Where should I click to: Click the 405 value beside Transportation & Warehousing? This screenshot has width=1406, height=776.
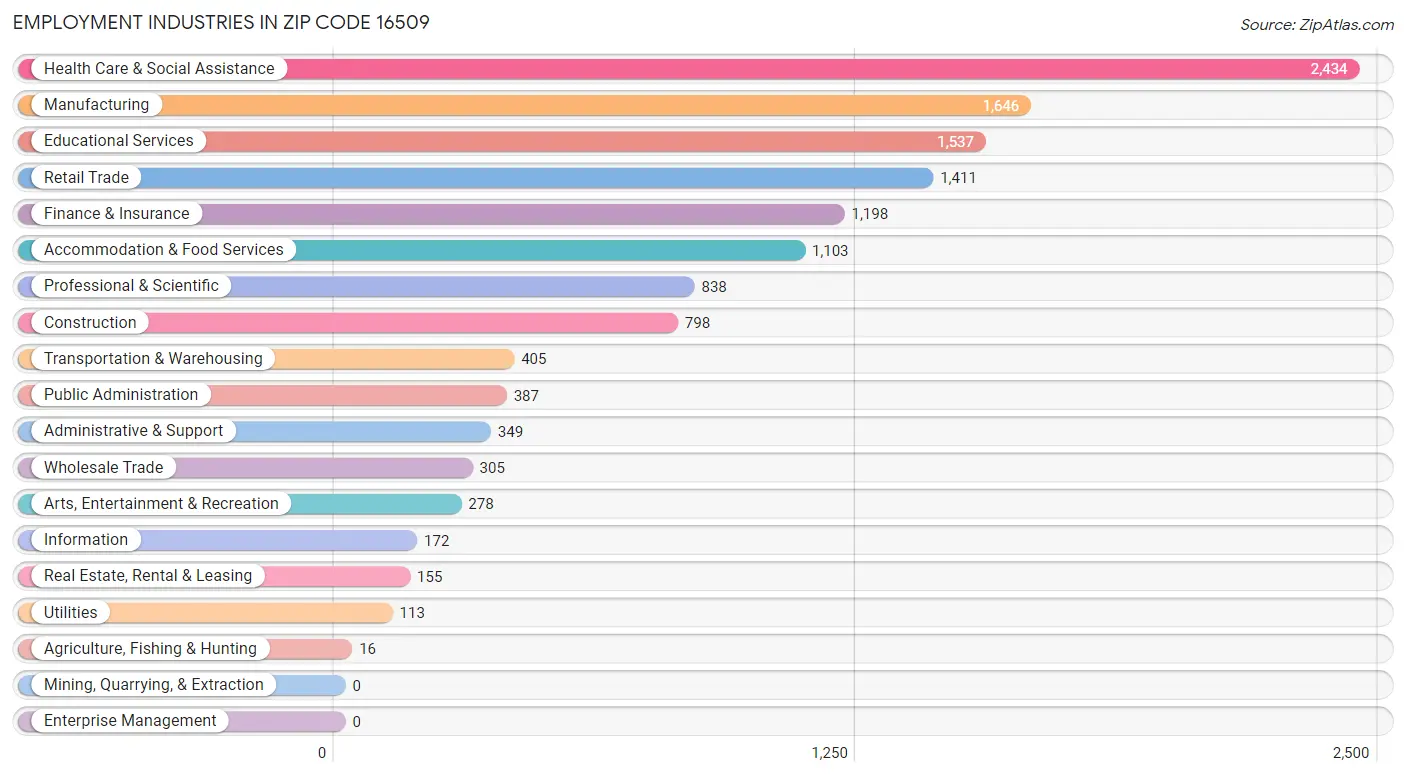534,359
